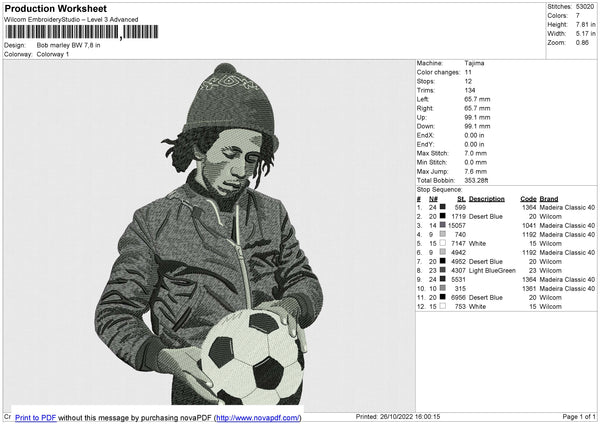Click the 'St.' column header
Screen dimensions: 600x424
click(x=461, y=199)
